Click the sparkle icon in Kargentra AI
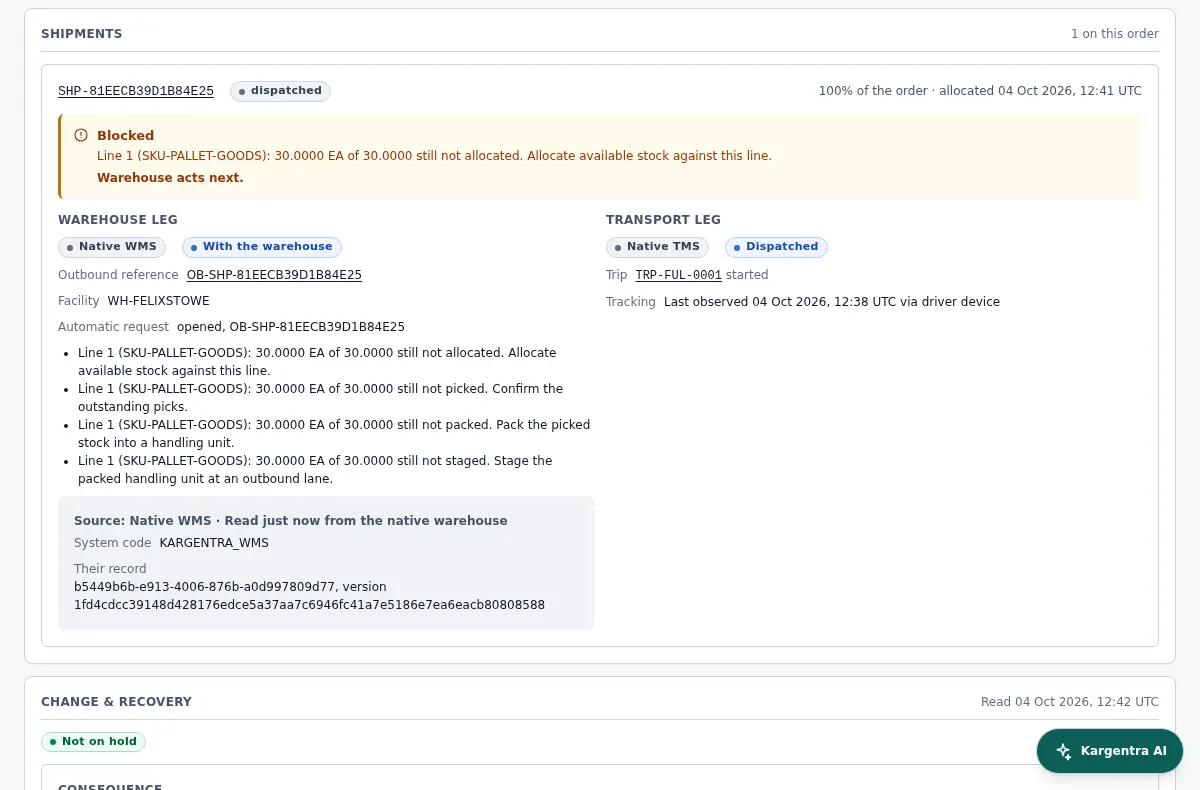The height and width of the screenshot is (790, 1200). pos(1064,751)
